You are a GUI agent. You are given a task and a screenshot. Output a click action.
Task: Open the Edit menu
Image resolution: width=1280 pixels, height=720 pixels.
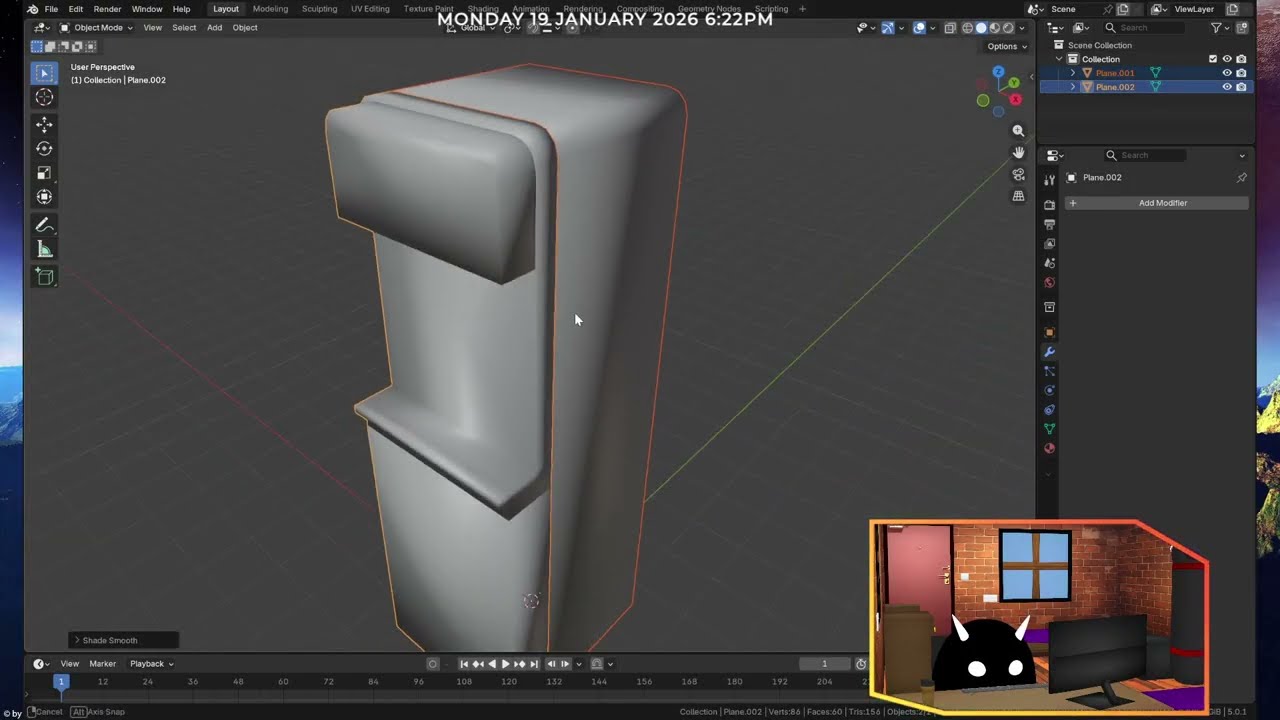tap(76, 9)
